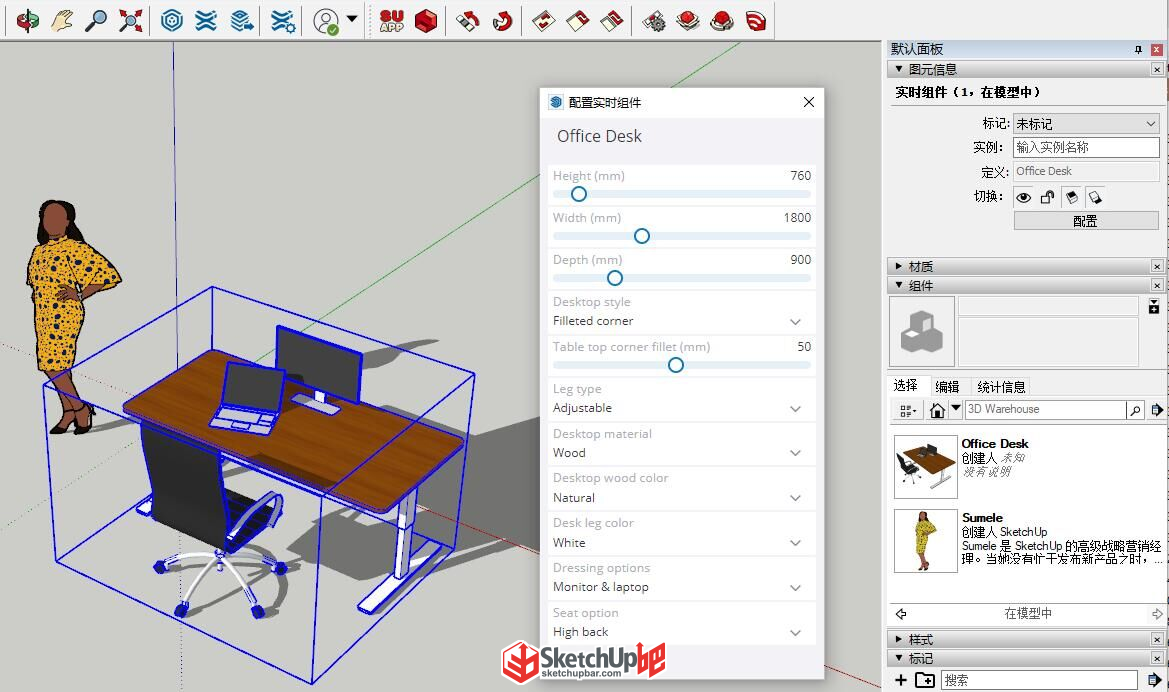
Task: Add a new tag with plus icon
Action: [901, 680]
